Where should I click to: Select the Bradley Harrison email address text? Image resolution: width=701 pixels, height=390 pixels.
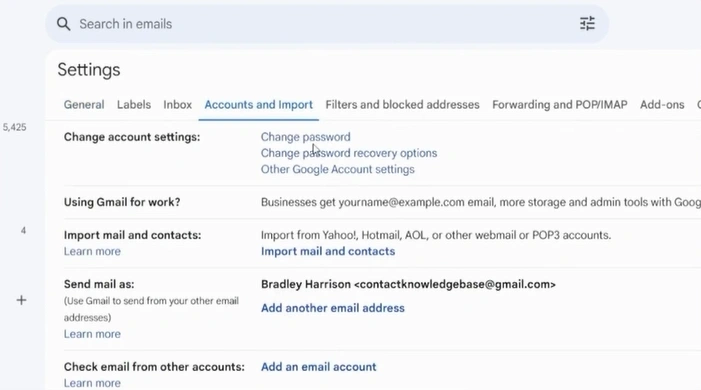[x=408, y=284]
